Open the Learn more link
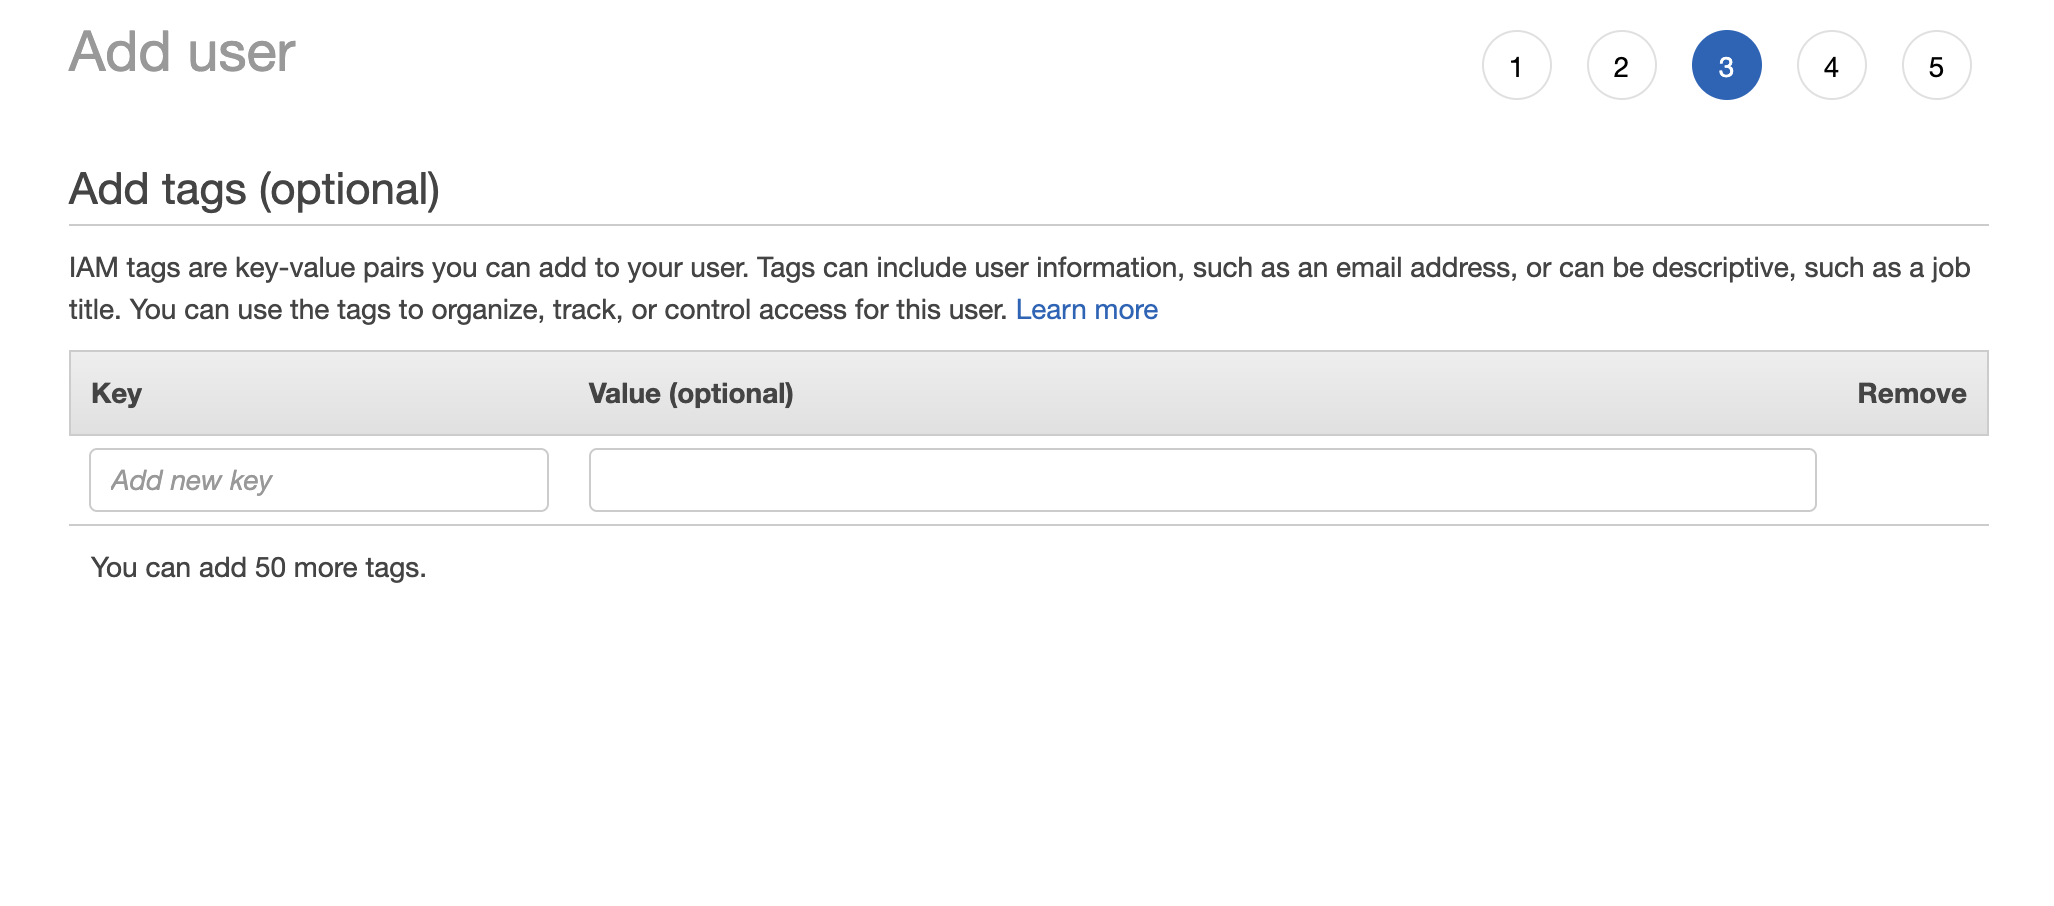Viewport: 2054px width, 906px height. click(1086, 310)
